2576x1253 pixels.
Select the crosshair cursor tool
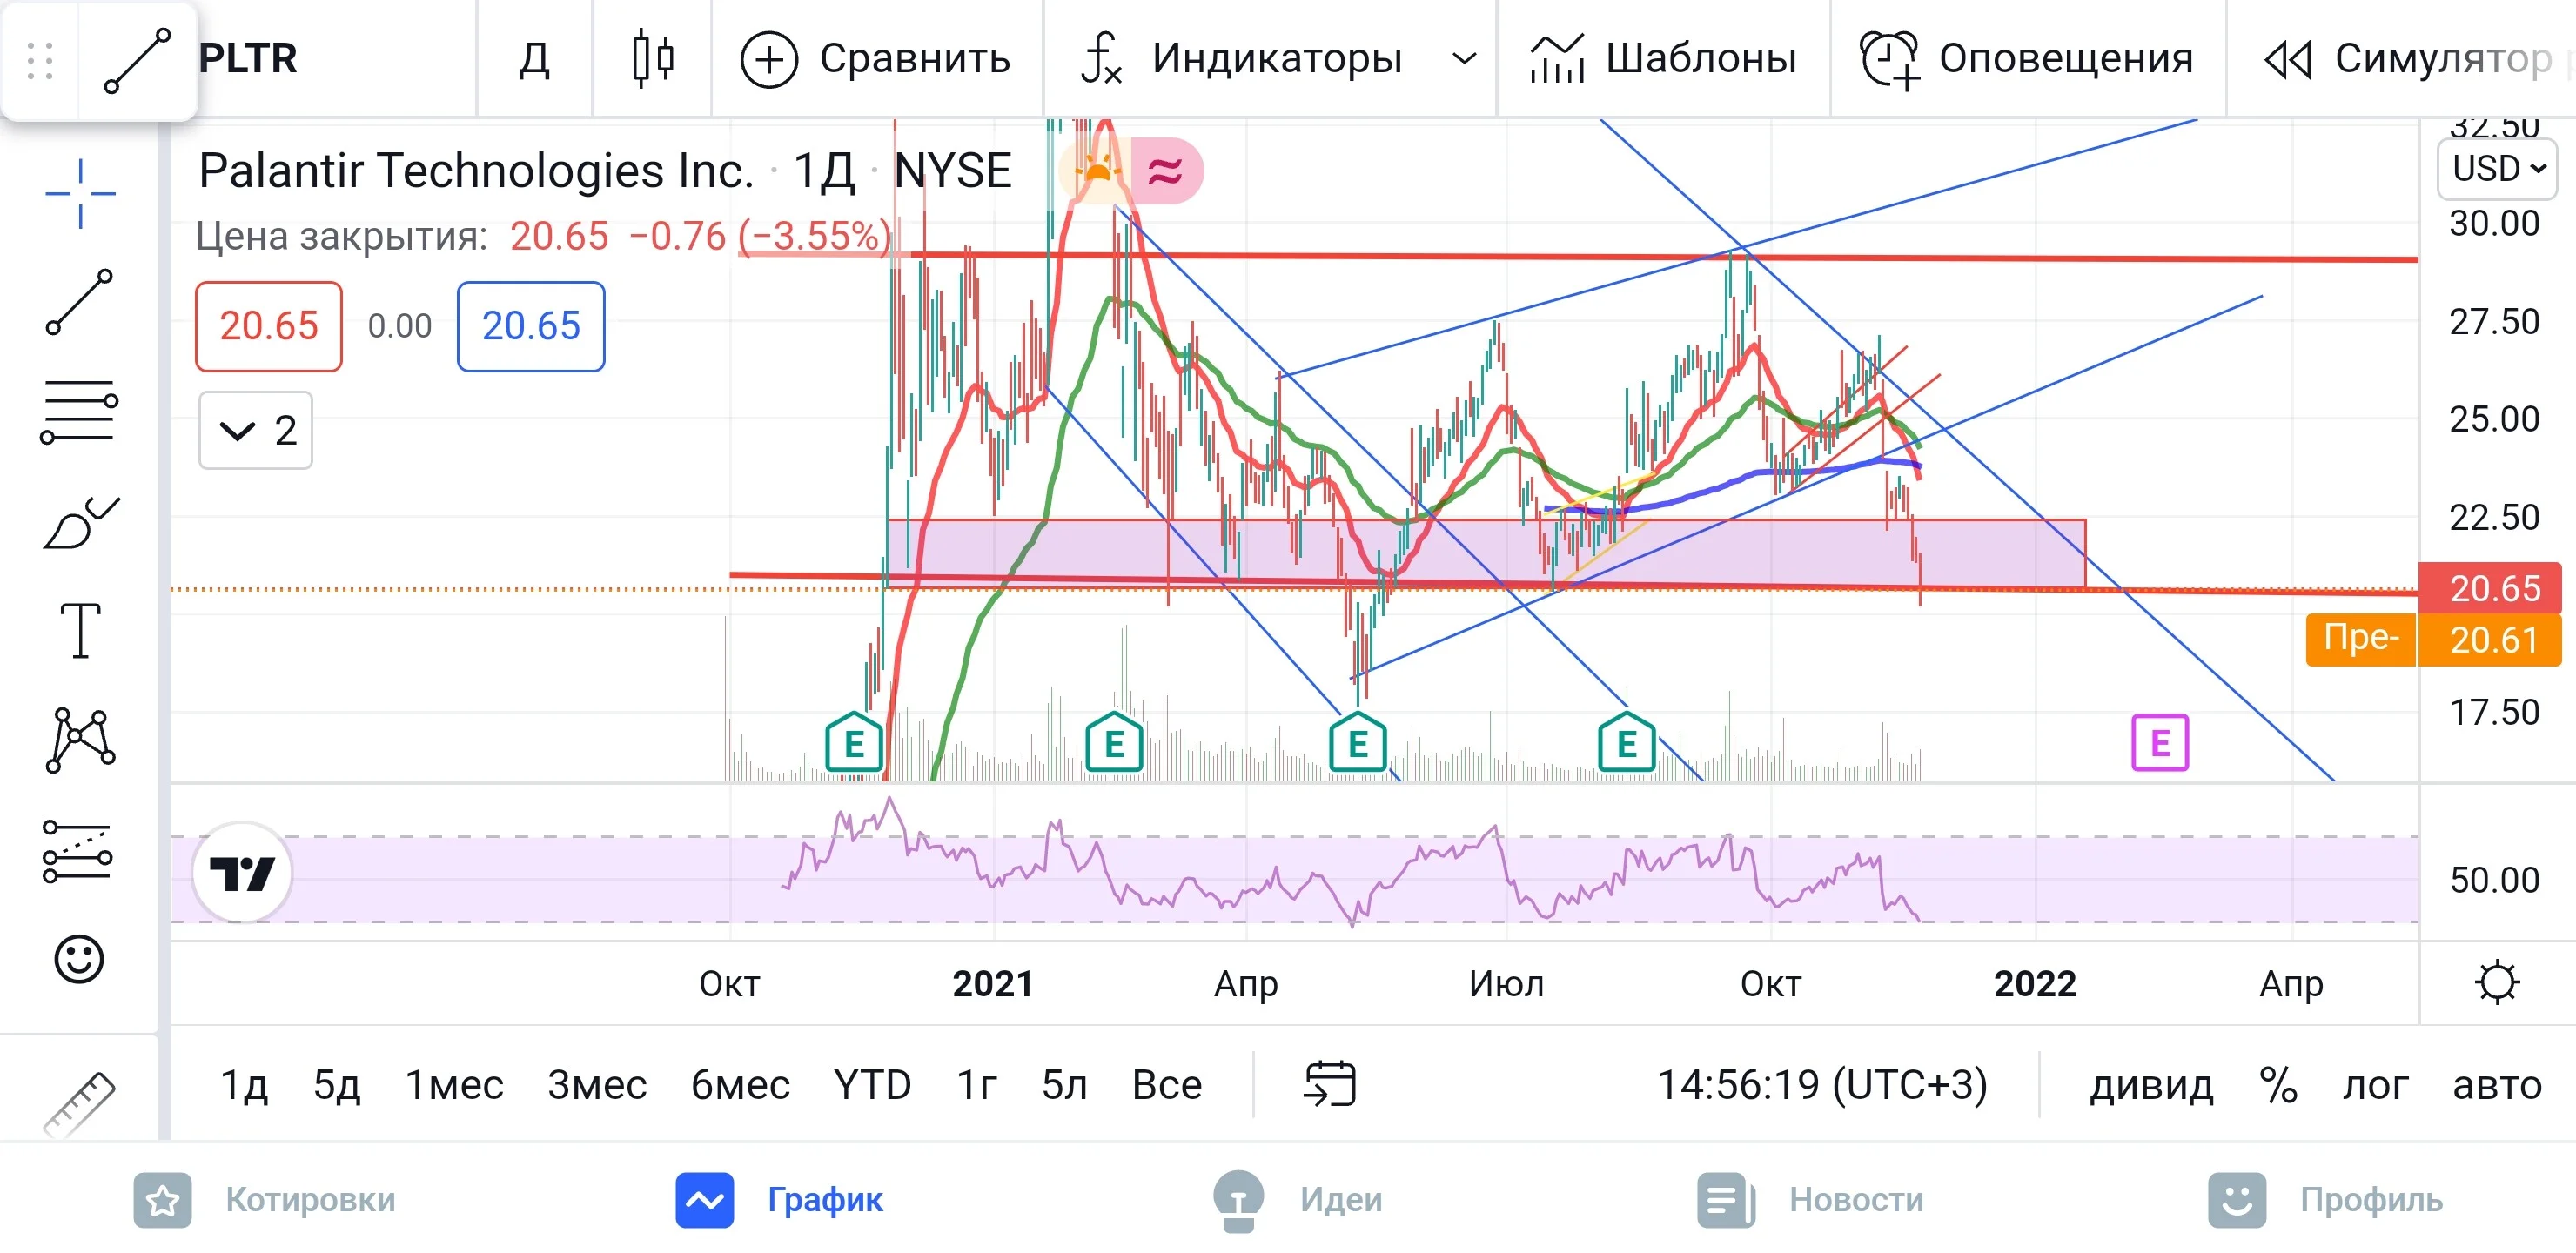tap(80, 193)
